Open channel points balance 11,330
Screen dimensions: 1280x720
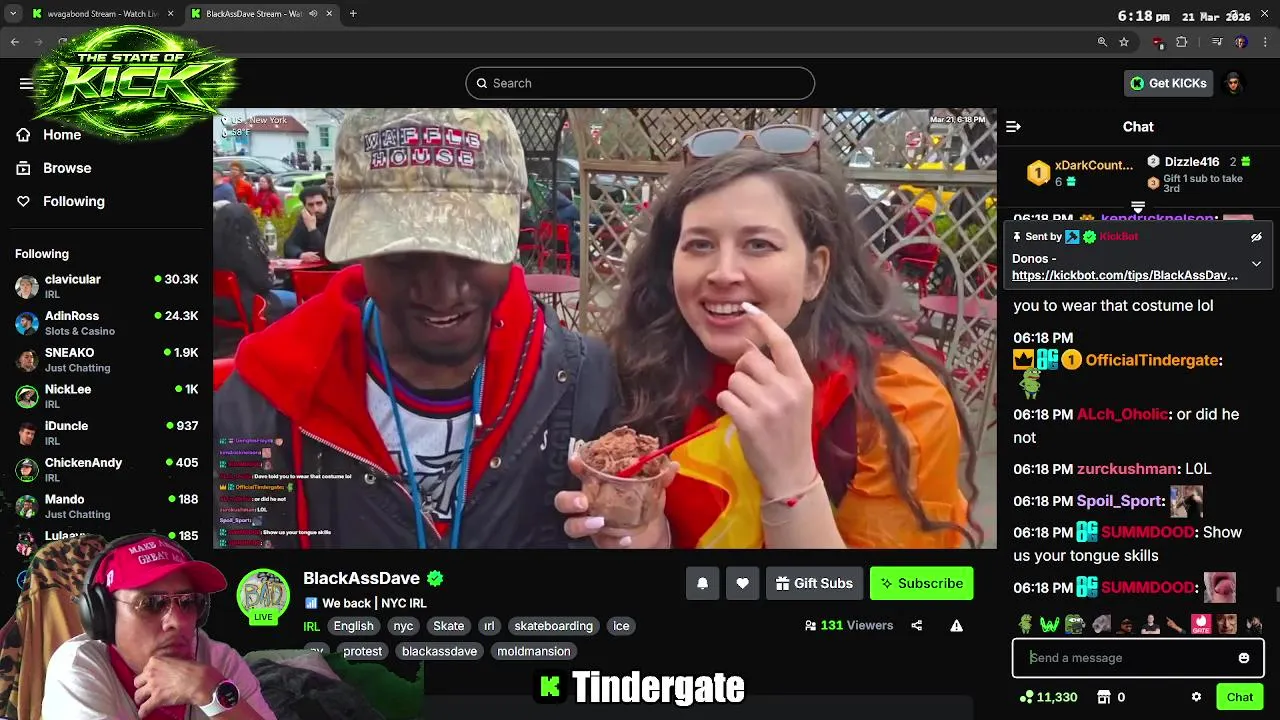(1048, 697)
